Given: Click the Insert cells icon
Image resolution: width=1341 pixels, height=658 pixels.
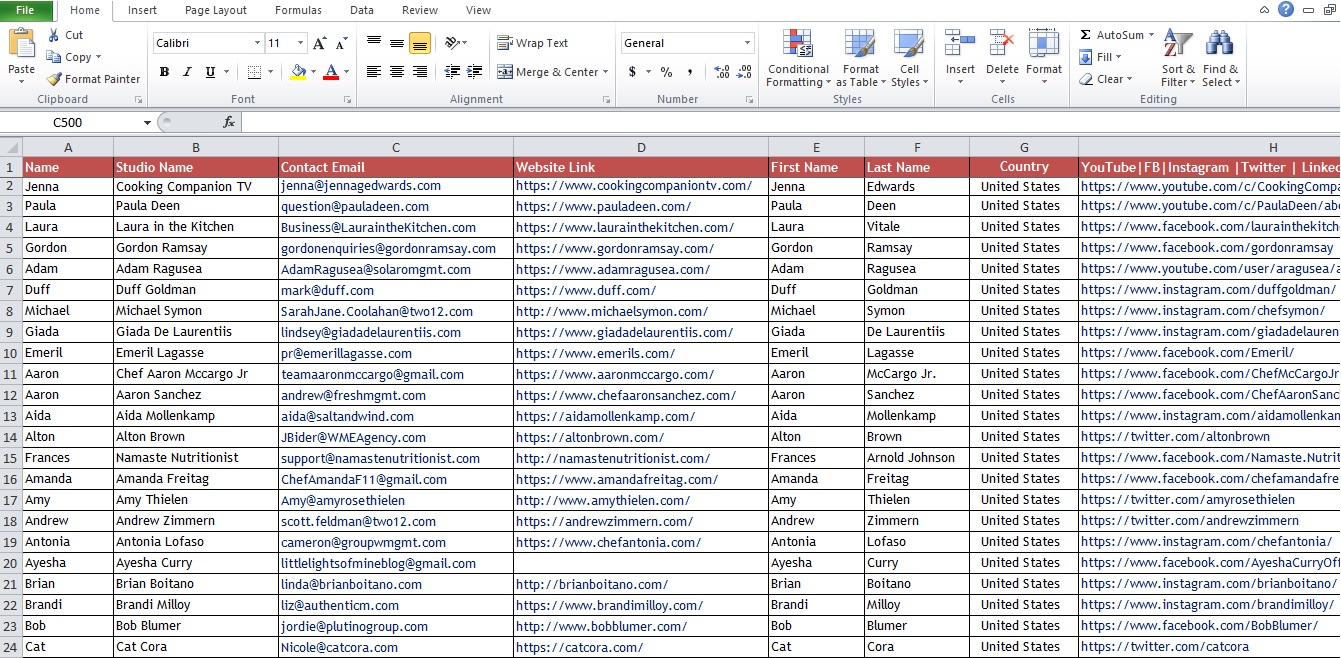Looking at the screenshot, I should coord(960,45).
